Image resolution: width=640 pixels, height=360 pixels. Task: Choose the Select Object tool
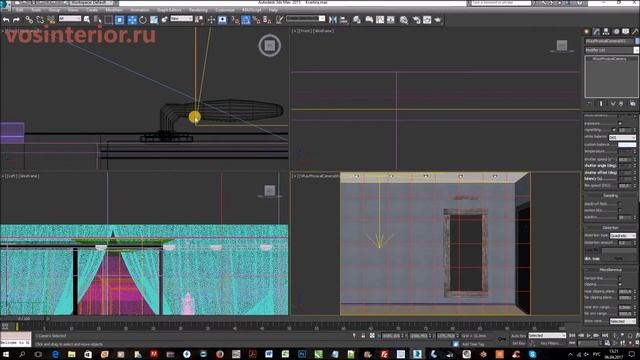click(87, 20)
